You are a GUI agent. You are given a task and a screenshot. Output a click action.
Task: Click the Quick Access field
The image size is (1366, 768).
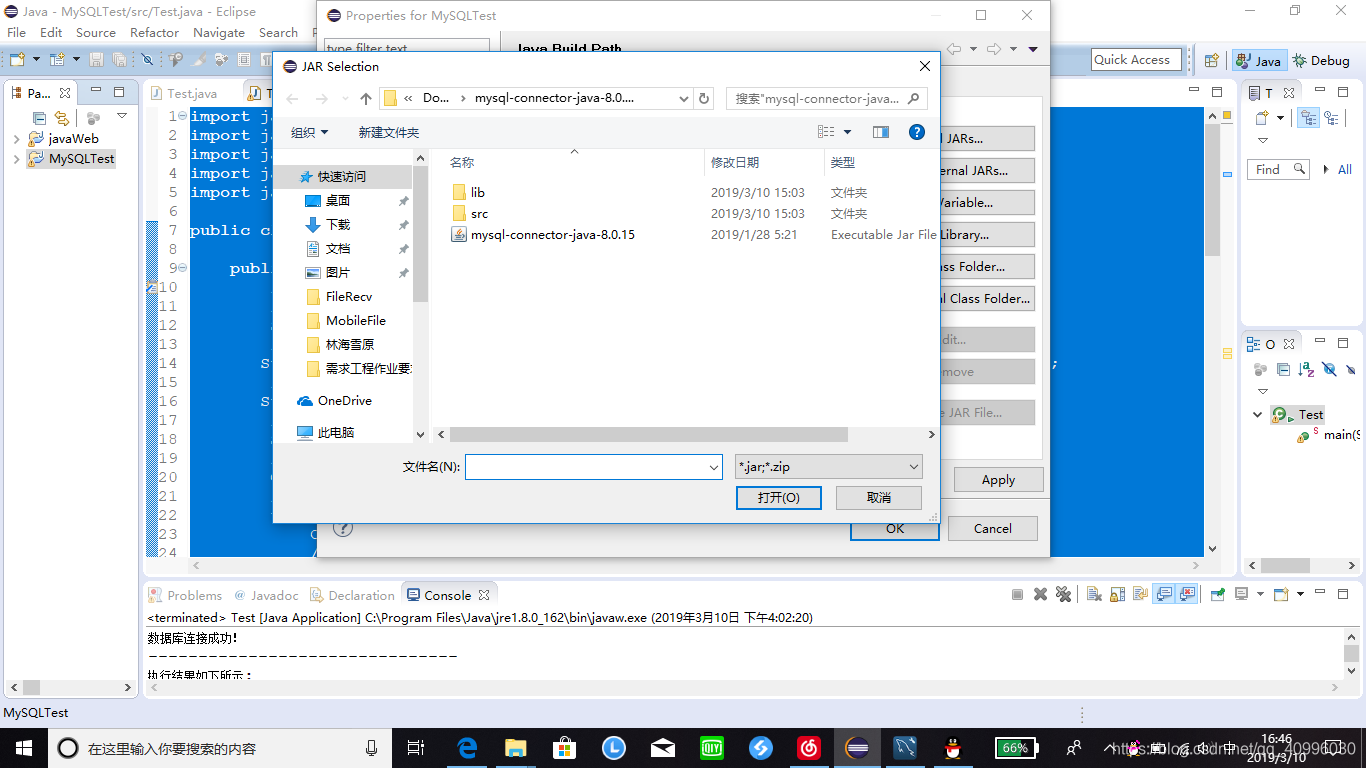click(1136, 60)
